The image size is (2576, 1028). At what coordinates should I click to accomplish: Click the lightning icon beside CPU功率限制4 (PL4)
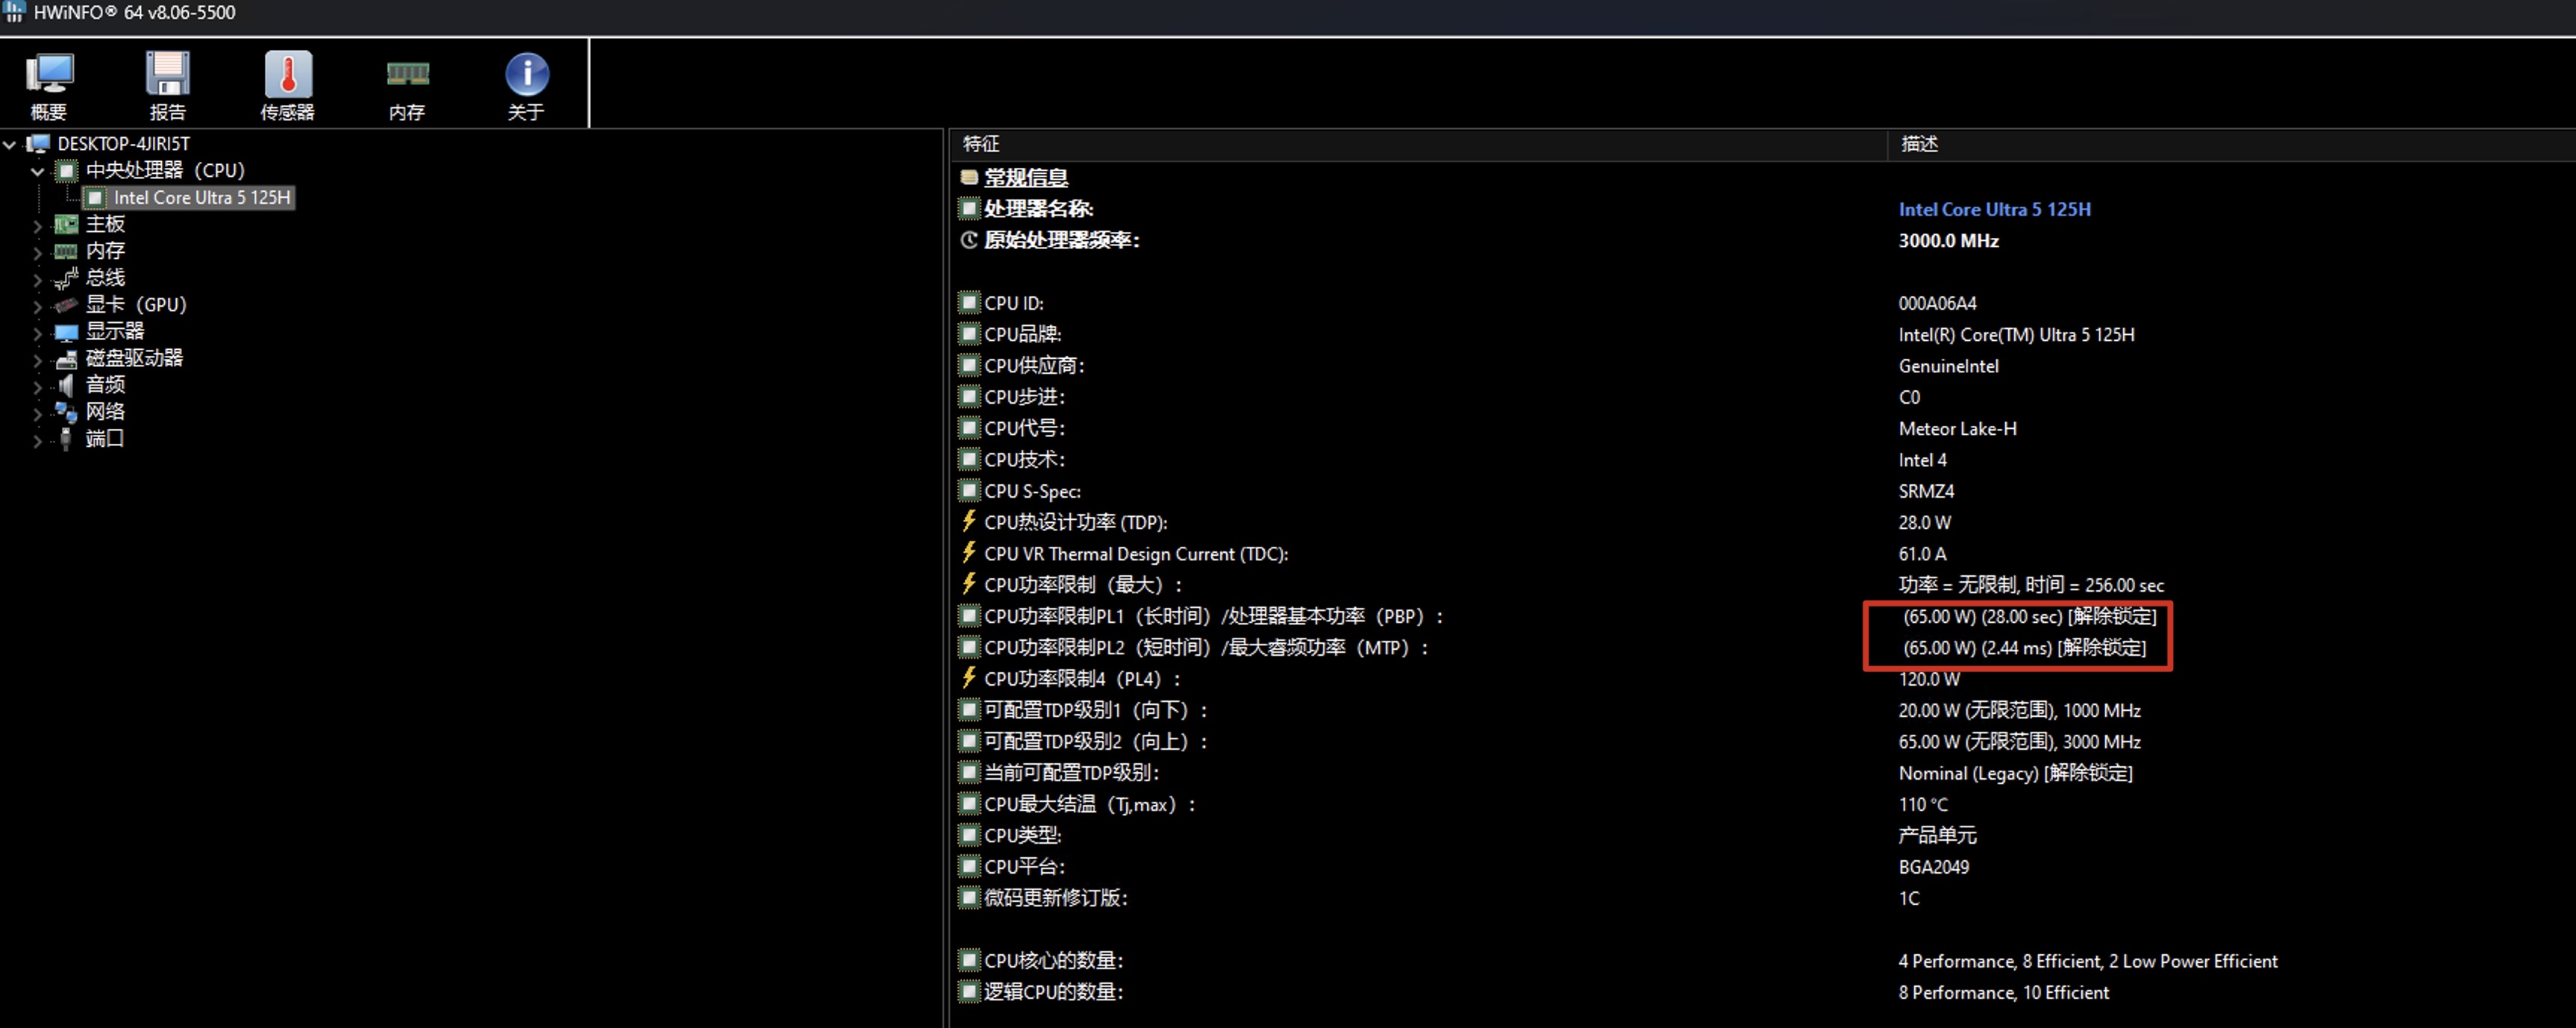[x=969, y=678]
